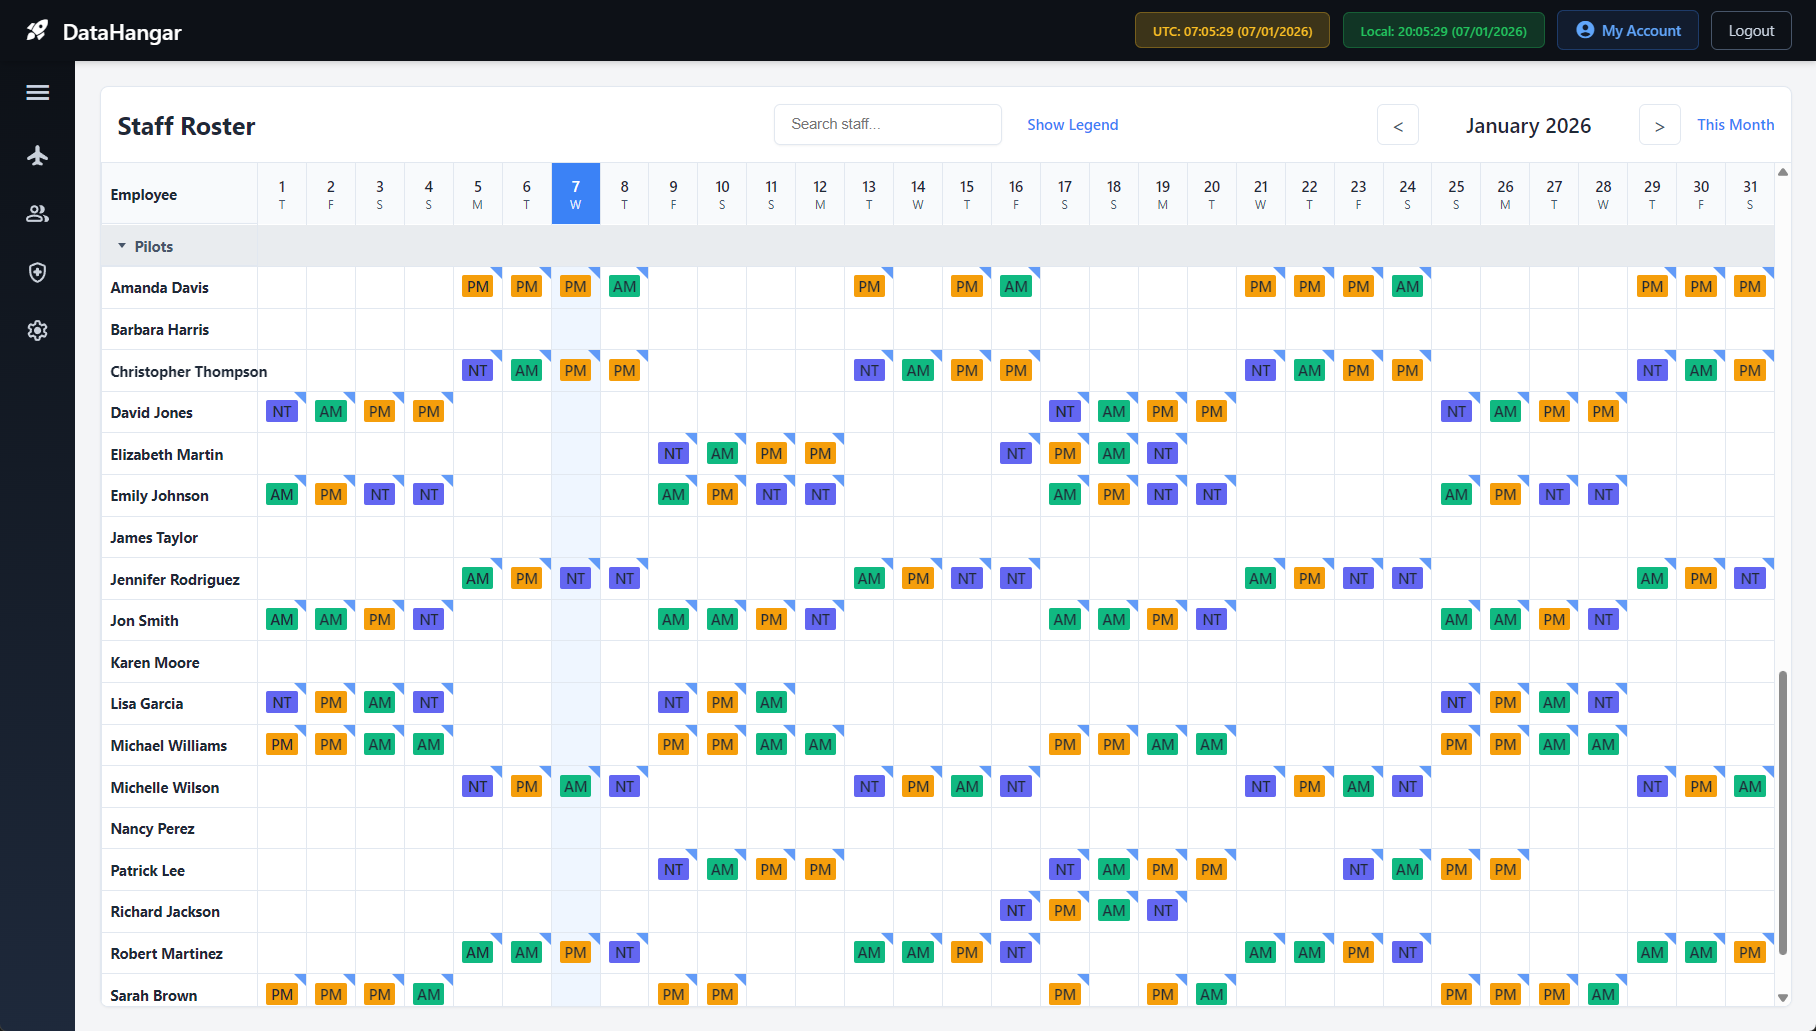Click David Jones's NT shift on 1st
This screenshot has height=1031, width=1816.
point(282,412)
